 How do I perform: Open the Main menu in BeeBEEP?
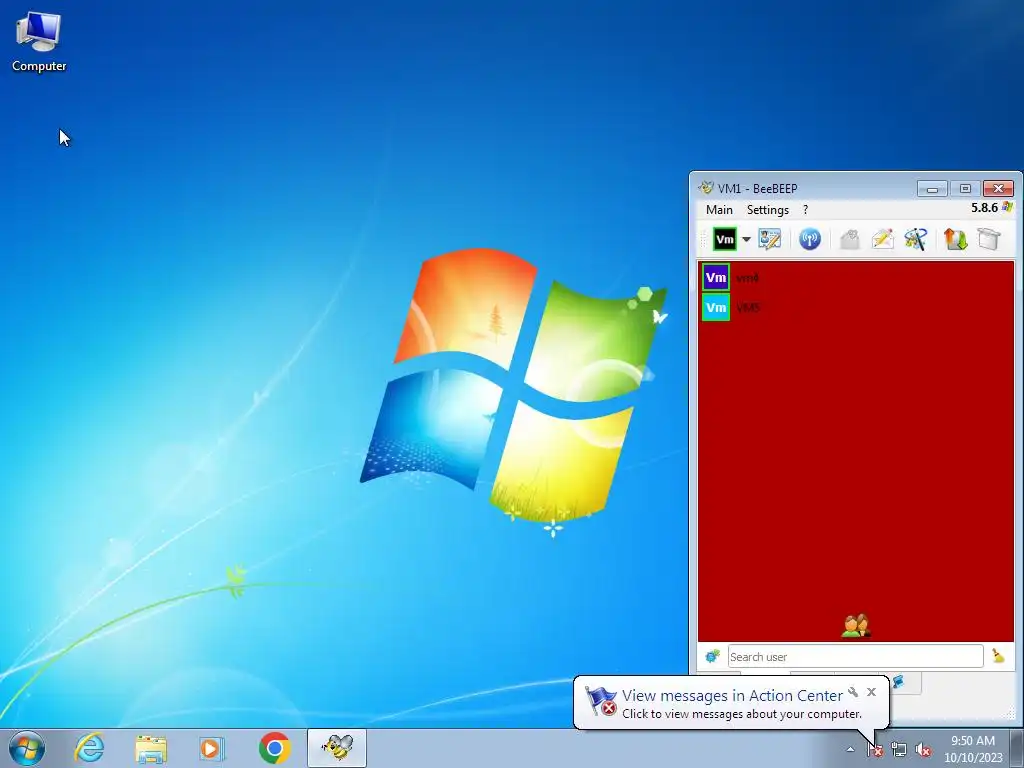click(719, 210)
